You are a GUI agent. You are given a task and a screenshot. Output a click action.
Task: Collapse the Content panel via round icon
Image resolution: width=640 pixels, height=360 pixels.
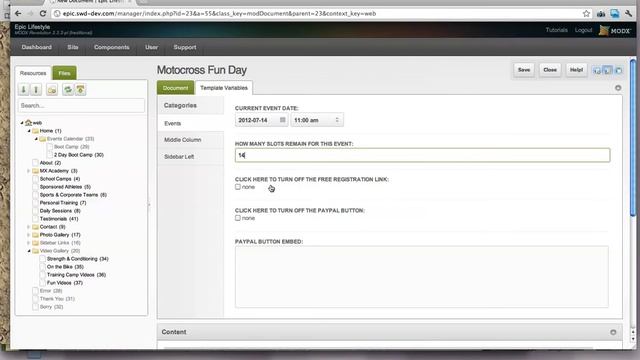[613, 332]
